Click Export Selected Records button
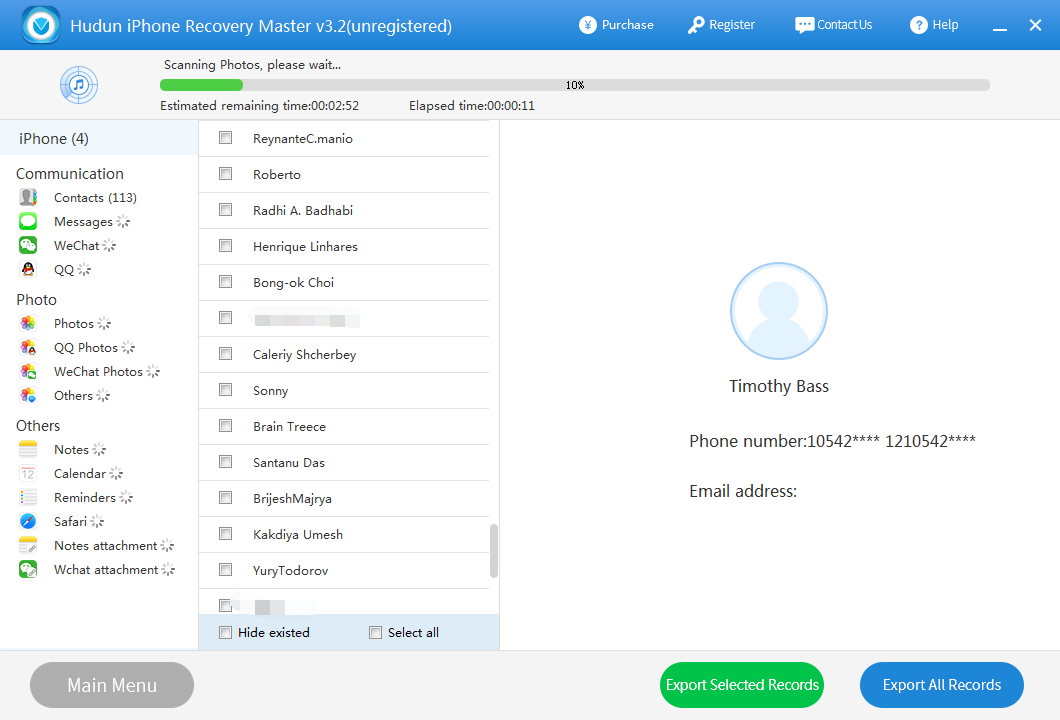The width and height of the screenshot is (1060, 720). pyautogui.click(x=742, y=685)
